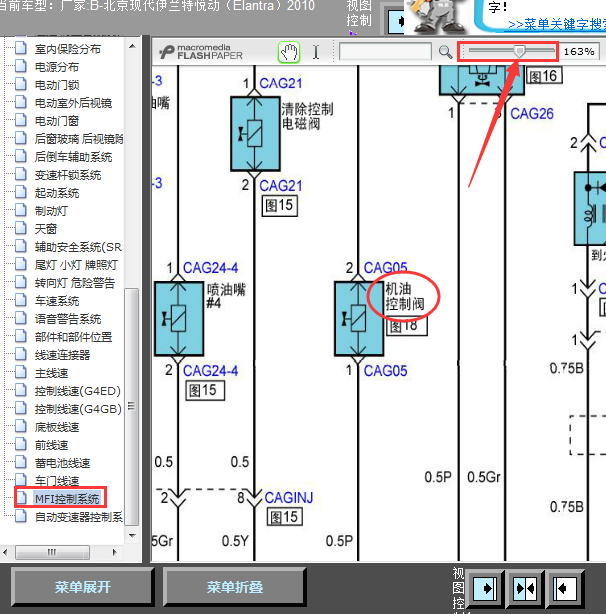Open 前线束 tree item
This screenshot has height=614, width=606.
(x=51, y=445)
